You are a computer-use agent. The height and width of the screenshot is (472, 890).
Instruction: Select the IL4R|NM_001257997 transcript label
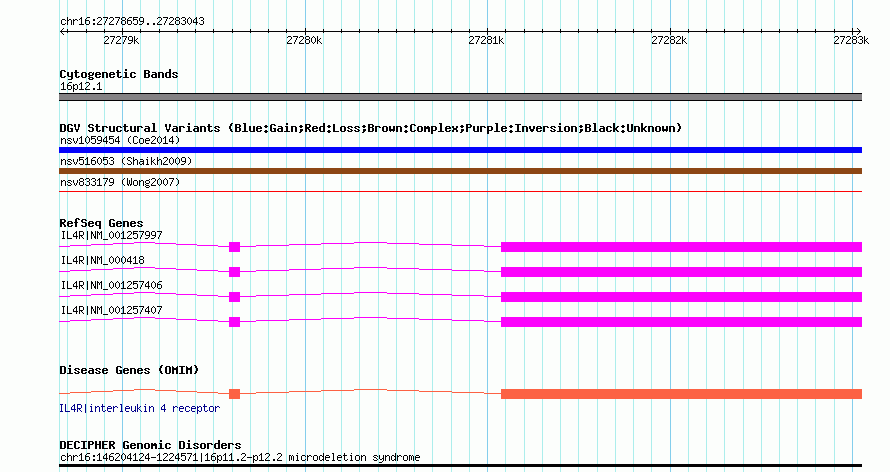tap(111, 235)
